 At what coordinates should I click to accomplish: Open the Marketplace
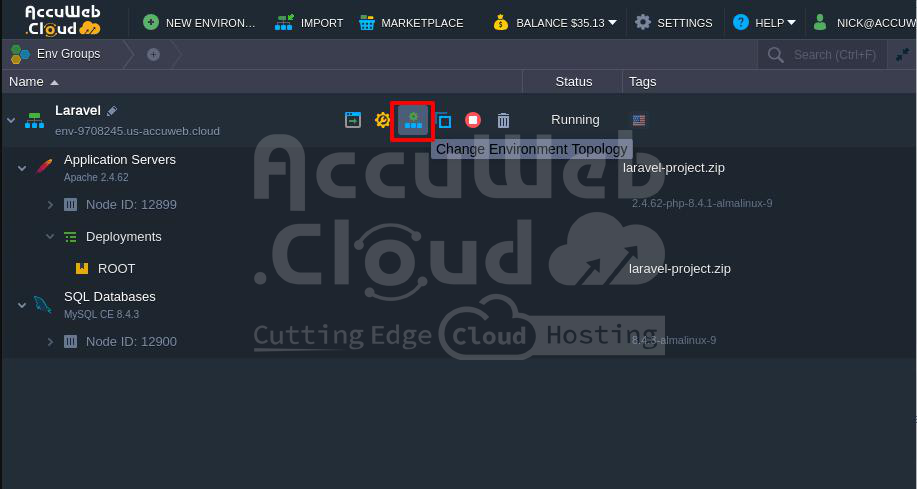point(411,22)
